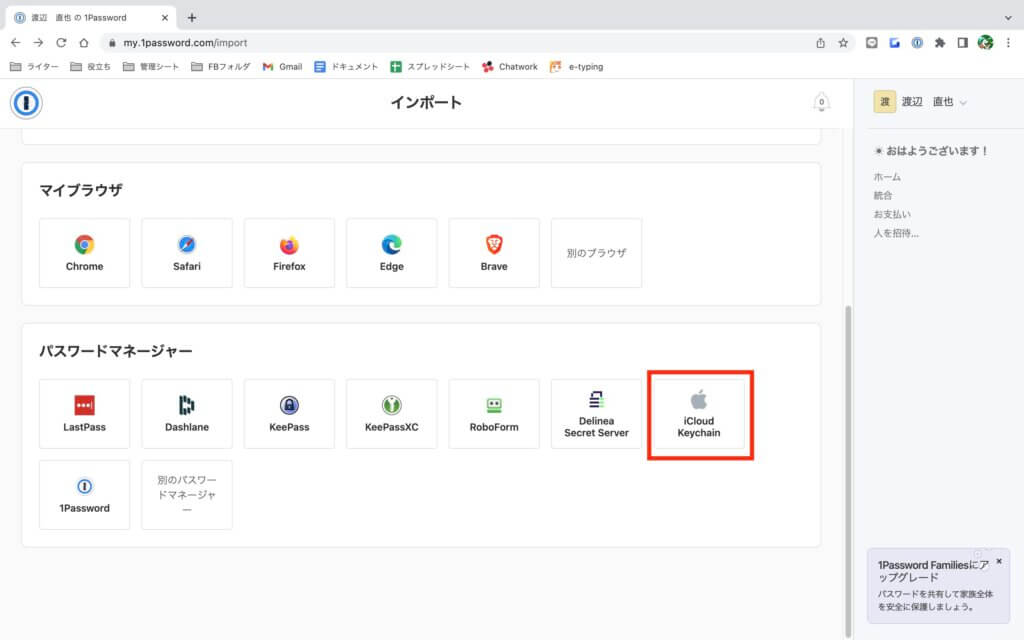The image size is (1024, 640).
Task: Go to ホーム in the sidebar
Action: [887, 177]
